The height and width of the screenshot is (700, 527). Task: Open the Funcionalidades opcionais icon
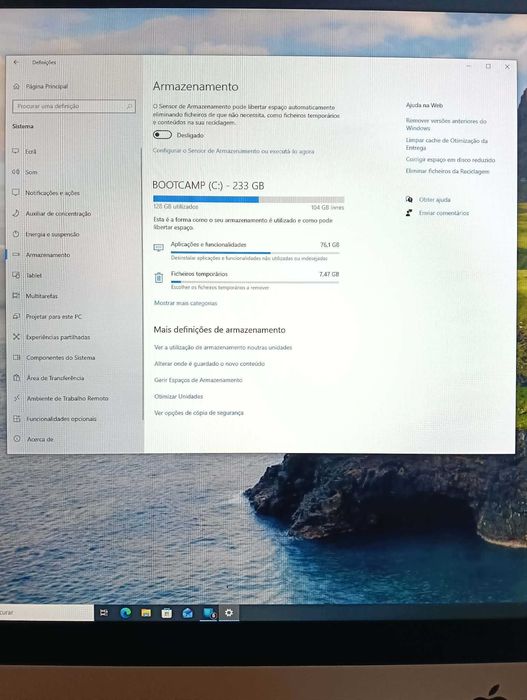click(17, 418)
